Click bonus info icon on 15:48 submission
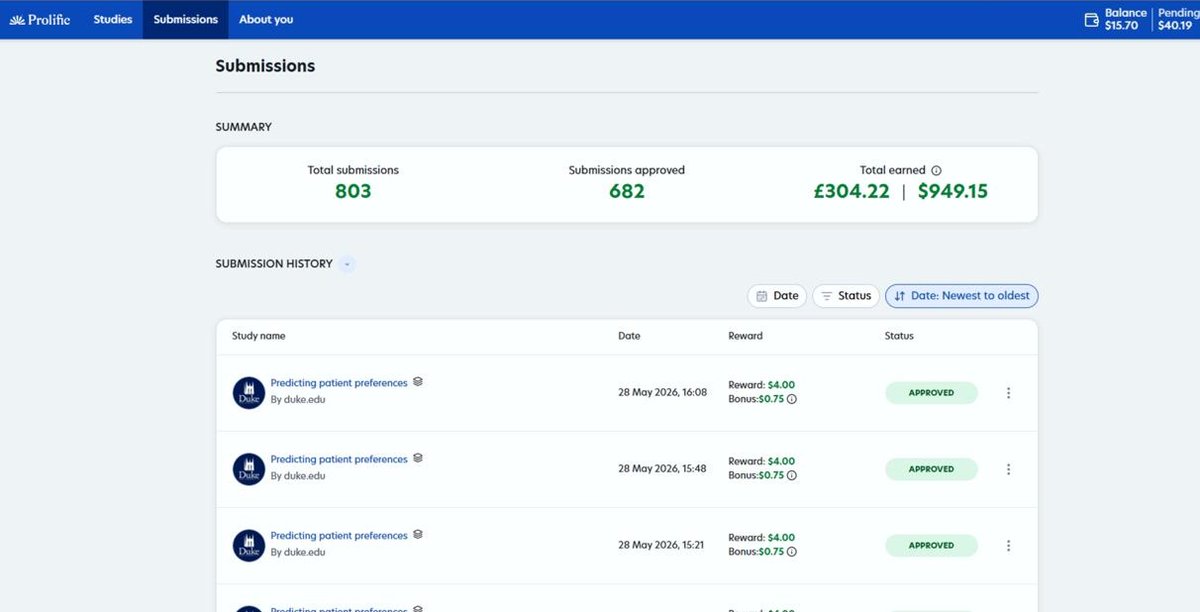The height and width of the screenshot is (612, 1200). click(792, 475)
